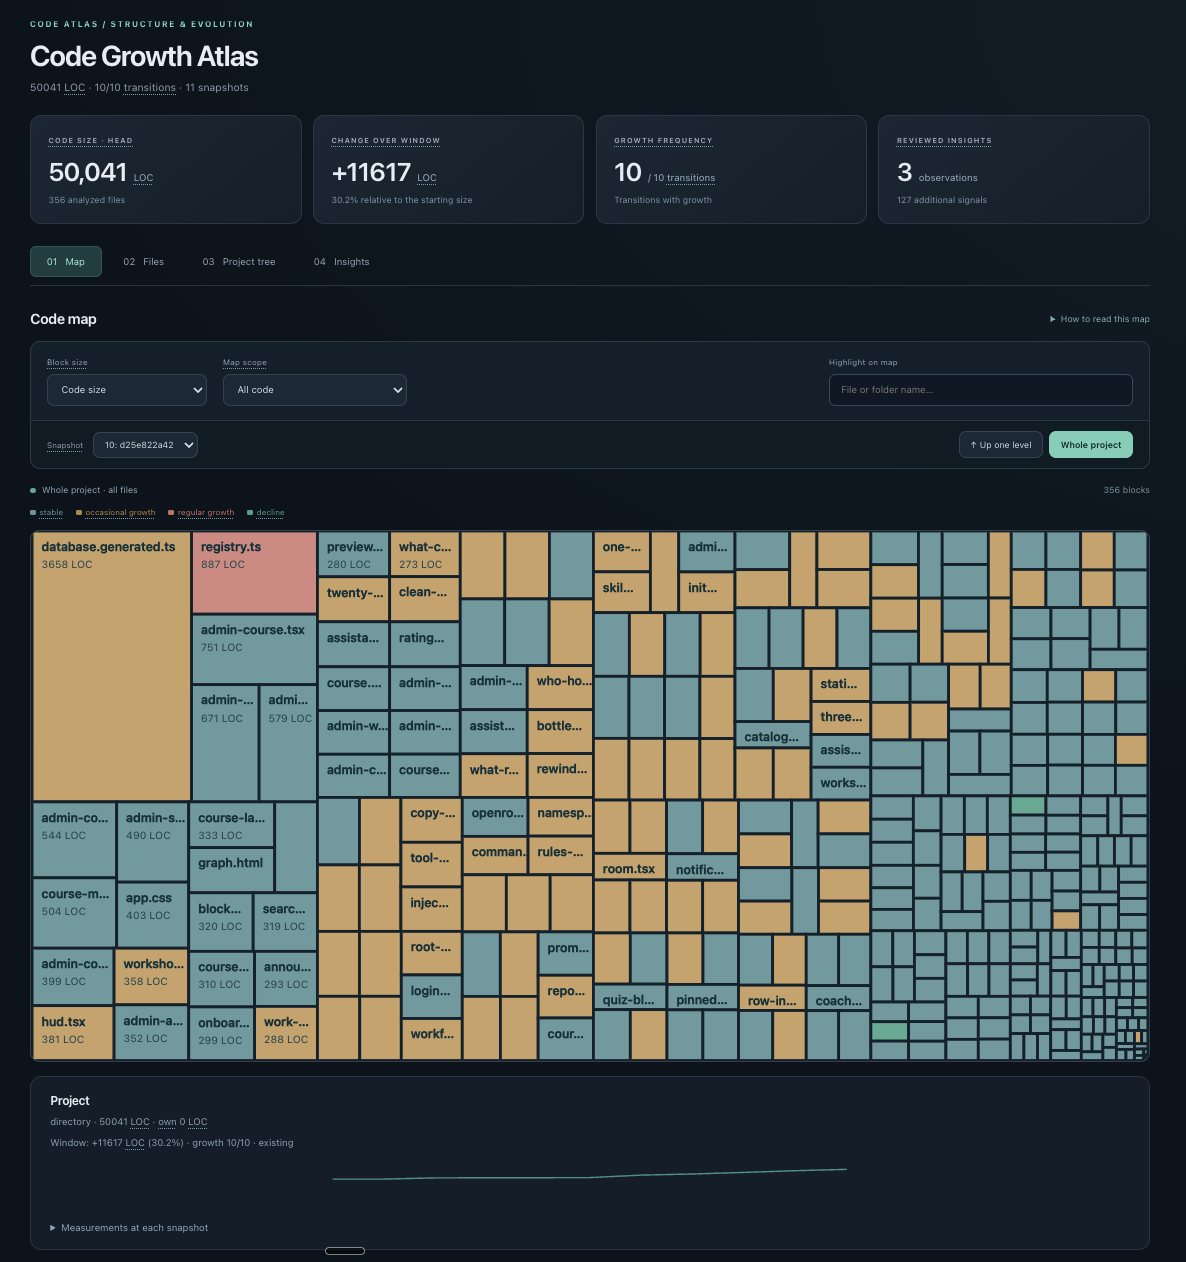Select the bottle block
Viewport: 1186px width, 1262px height.
(560, 731)
